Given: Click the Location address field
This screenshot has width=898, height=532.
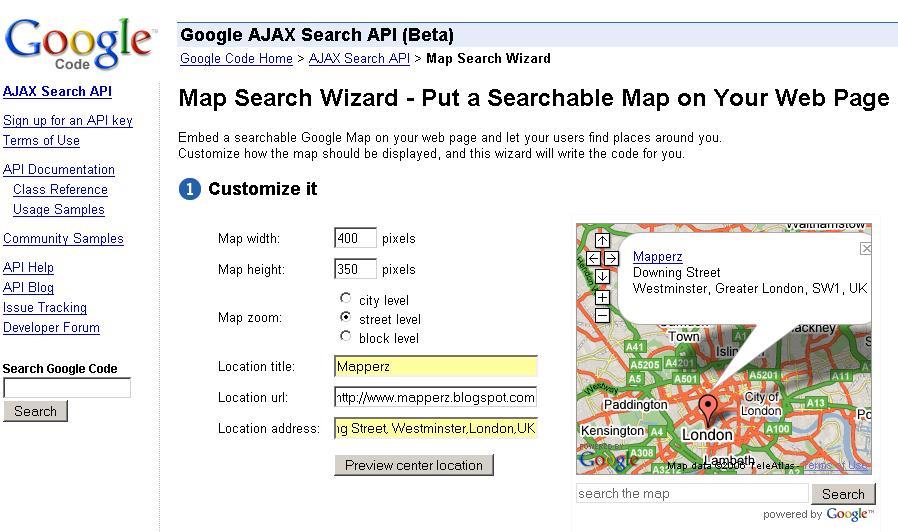Looking at the screenshot, I should [x=435, y=428].
